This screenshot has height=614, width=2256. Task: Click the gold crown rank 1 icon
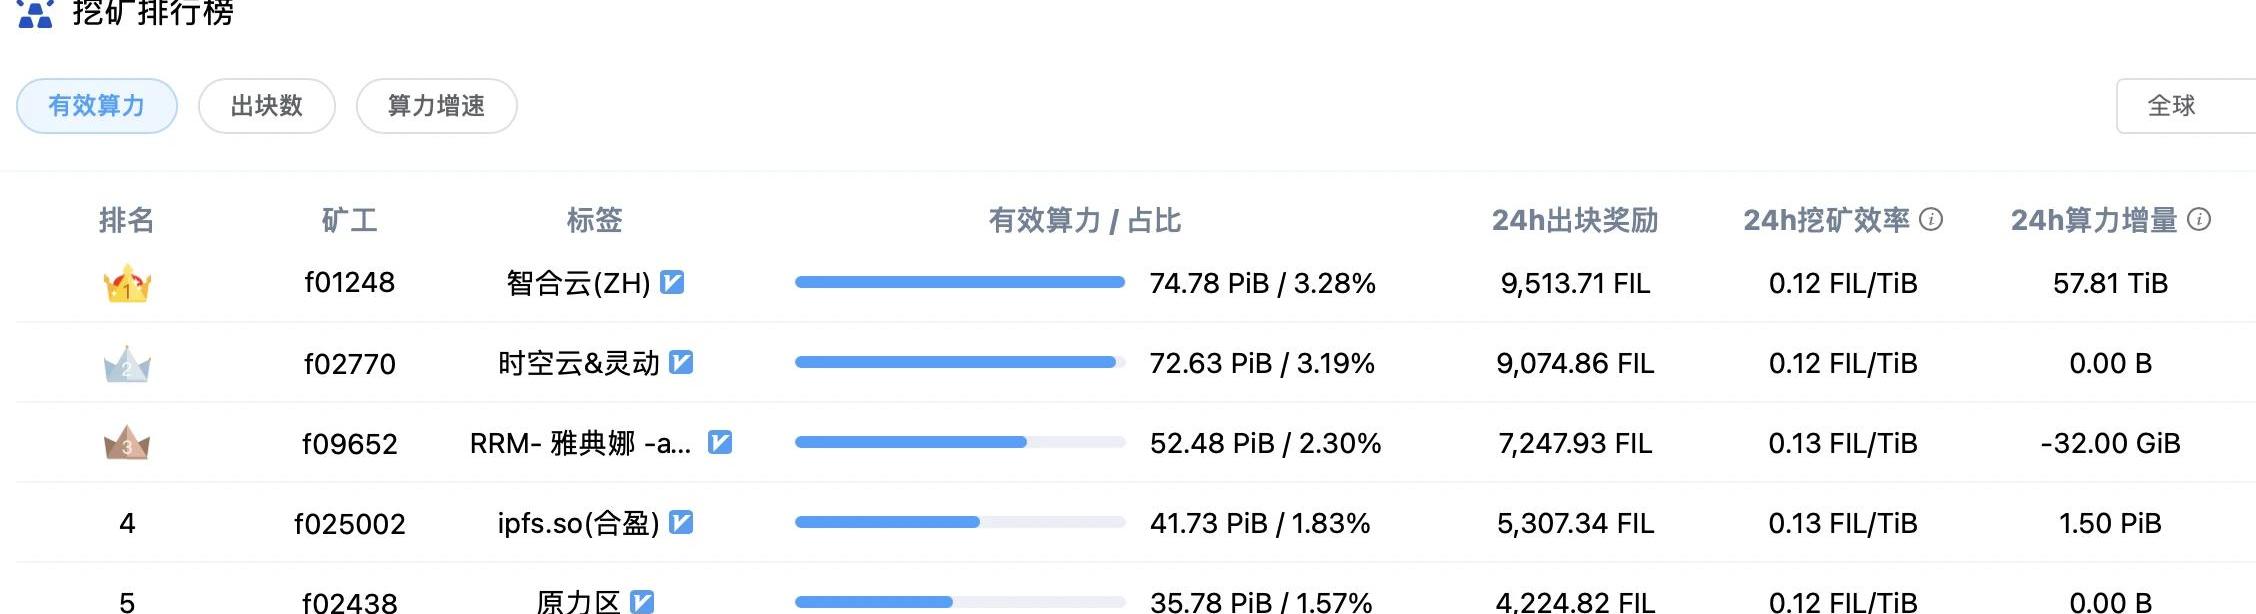pos(127,284)
